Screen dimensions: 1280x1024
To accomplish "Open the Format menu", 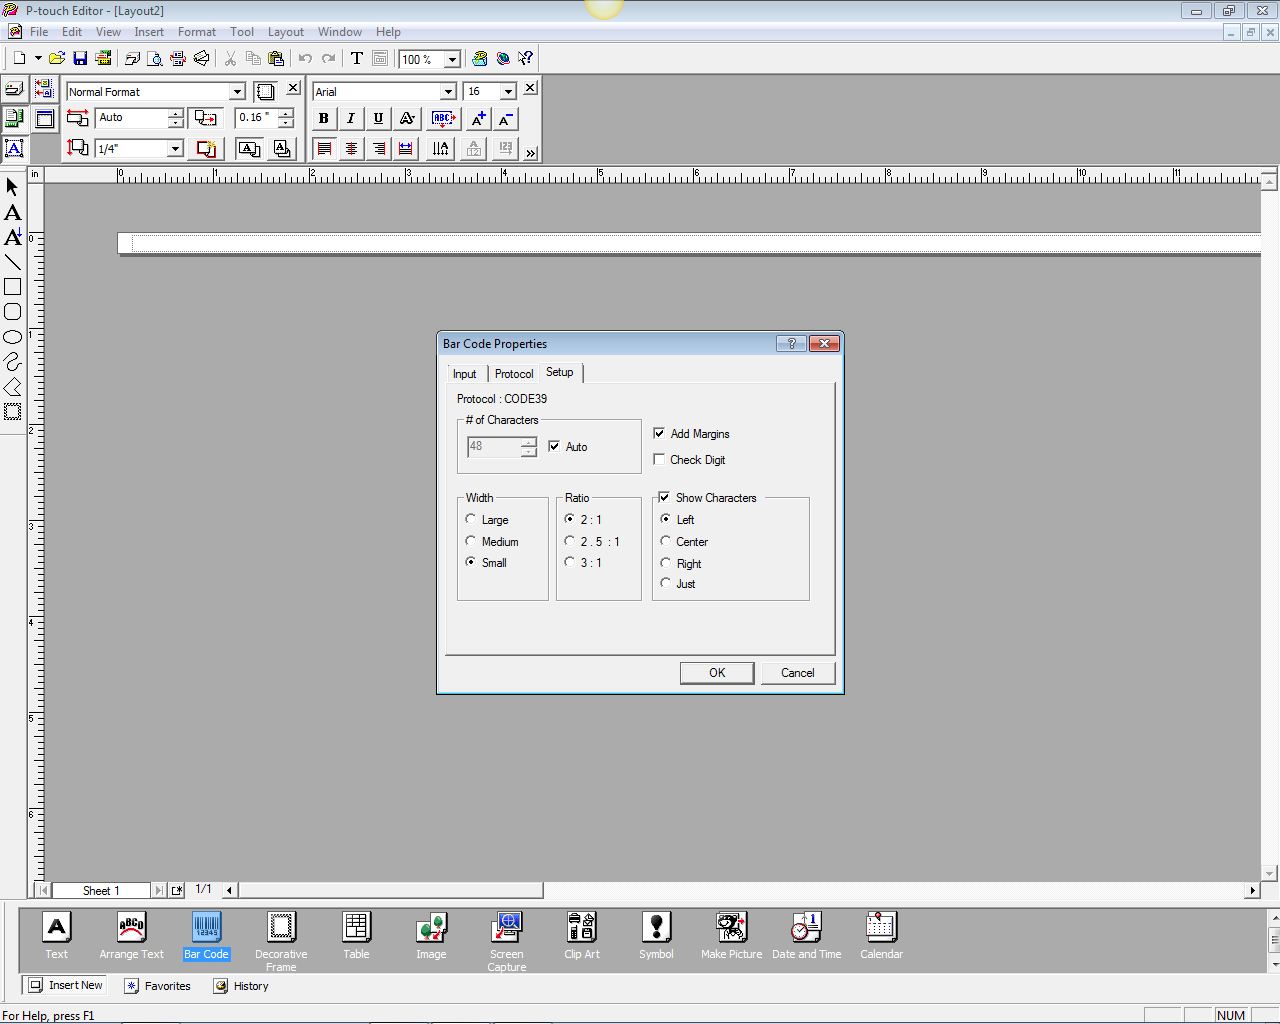I will coord(197,32).
